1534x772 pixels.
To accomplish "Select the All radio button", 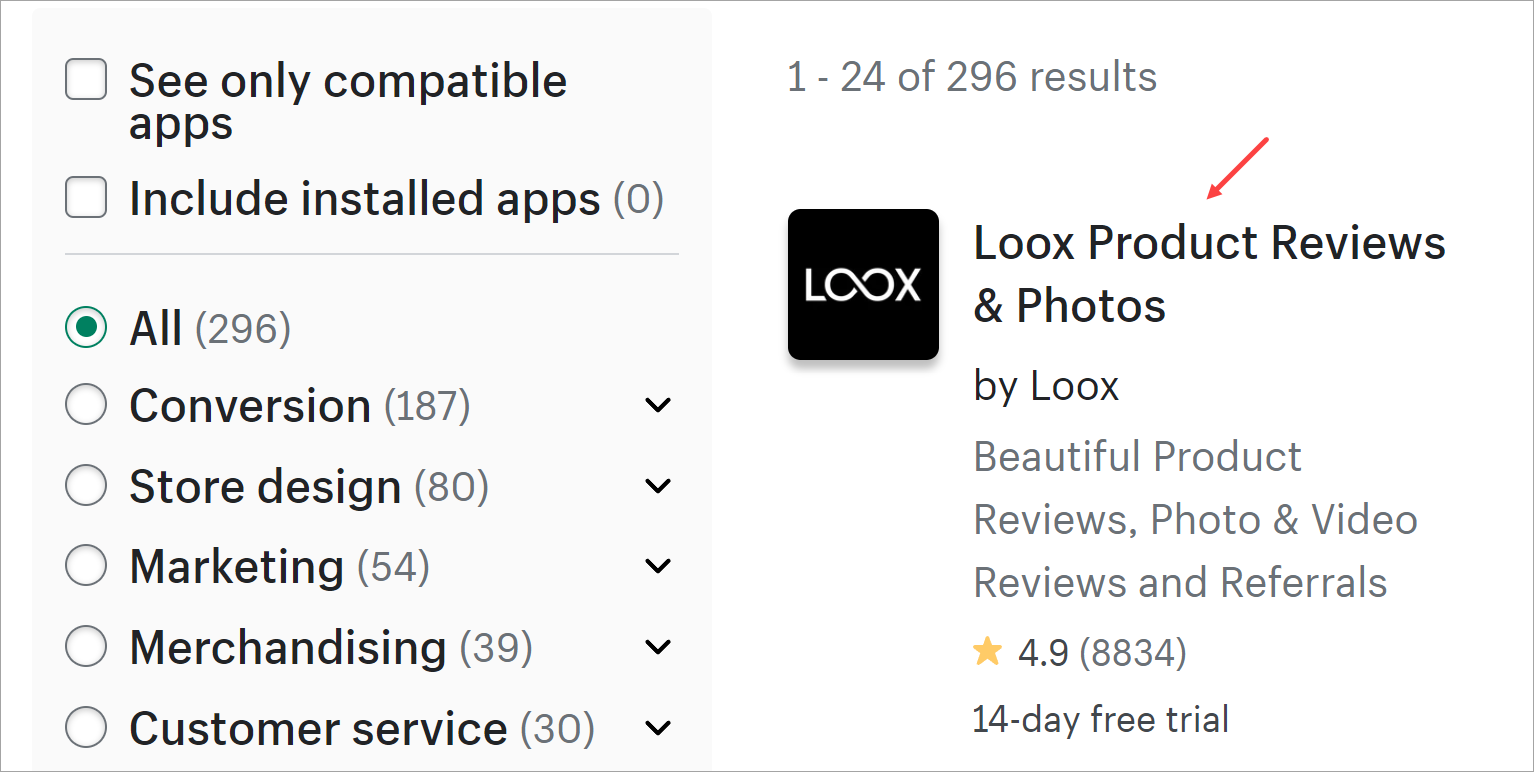I will click(86, 327).
